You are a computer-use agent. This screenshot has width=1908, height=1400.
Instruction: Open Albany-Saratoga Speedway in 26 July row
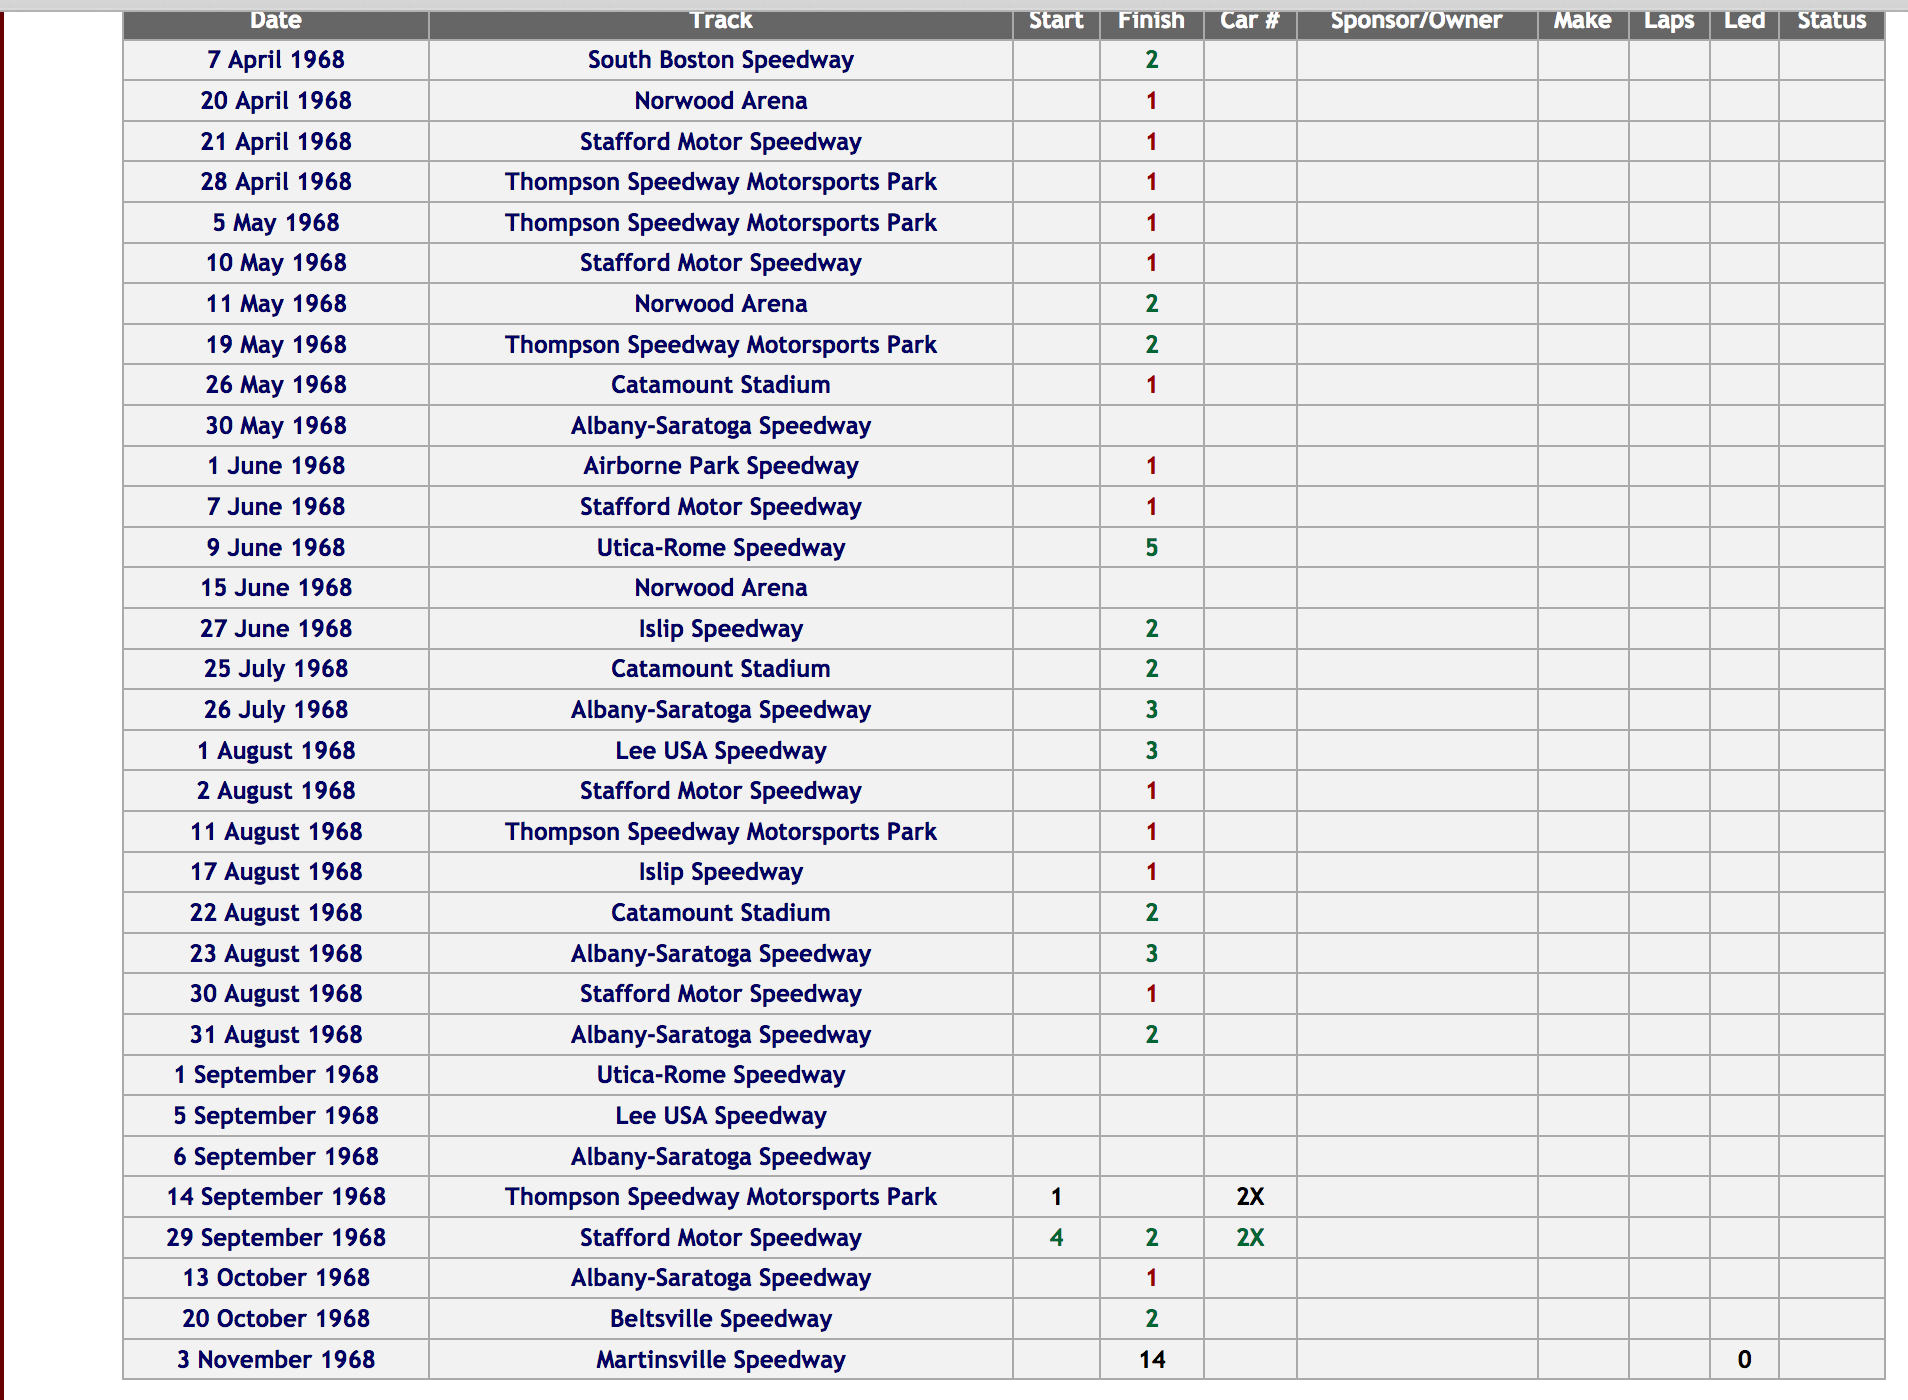pyautogui.click(x=720, y=710)
